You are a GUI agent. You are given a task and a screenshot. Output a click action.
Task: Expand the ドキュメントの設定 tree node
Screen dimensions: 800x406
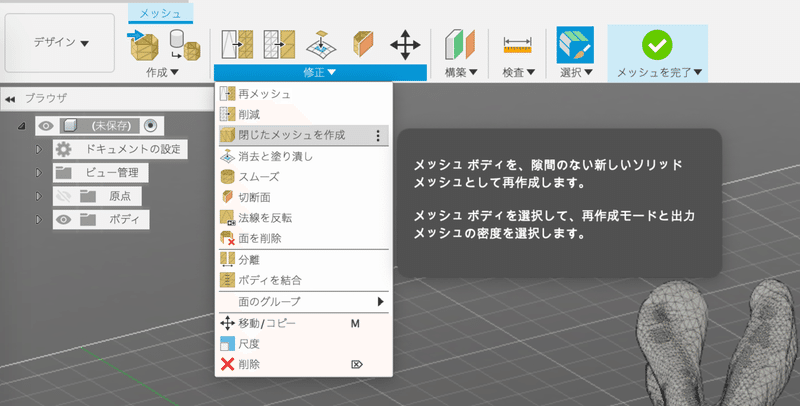pyautogui.click(x=38, y=149)
